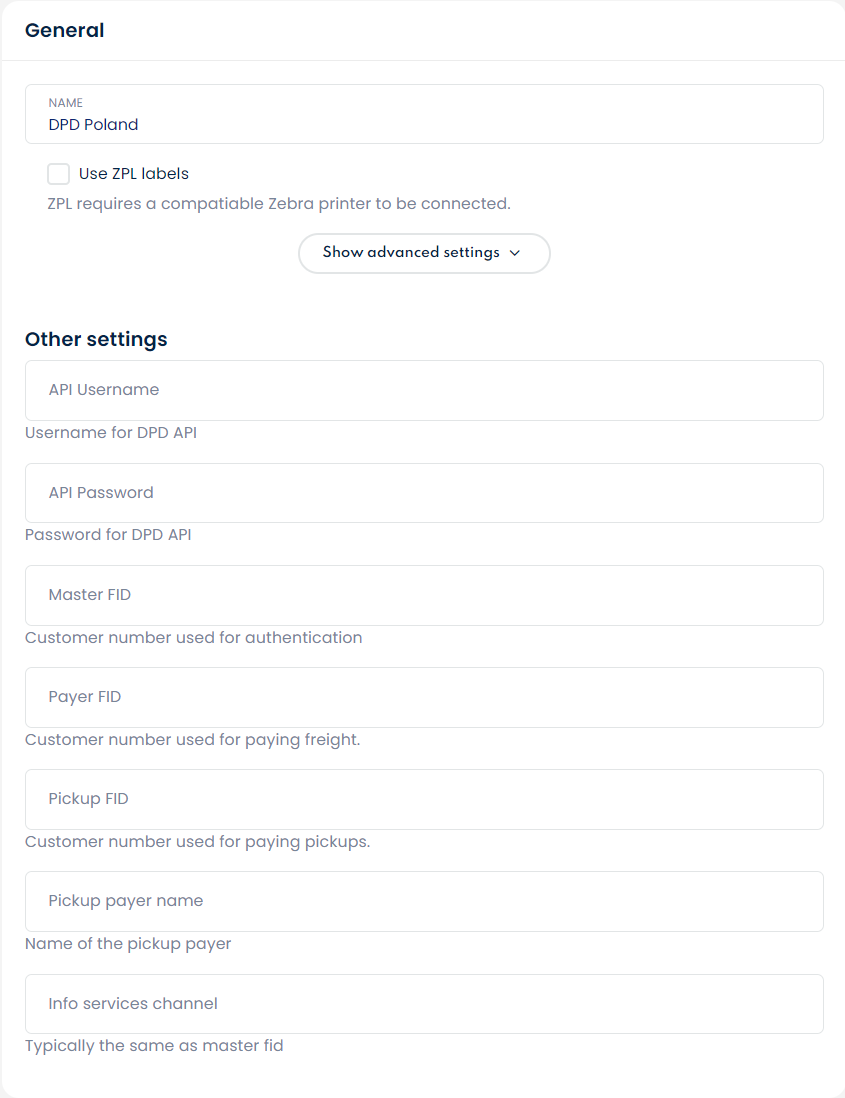Click the Pickup payer name field
This screenshot has height=1098, width=845.
pyautogui.click(x=424, y=901)
